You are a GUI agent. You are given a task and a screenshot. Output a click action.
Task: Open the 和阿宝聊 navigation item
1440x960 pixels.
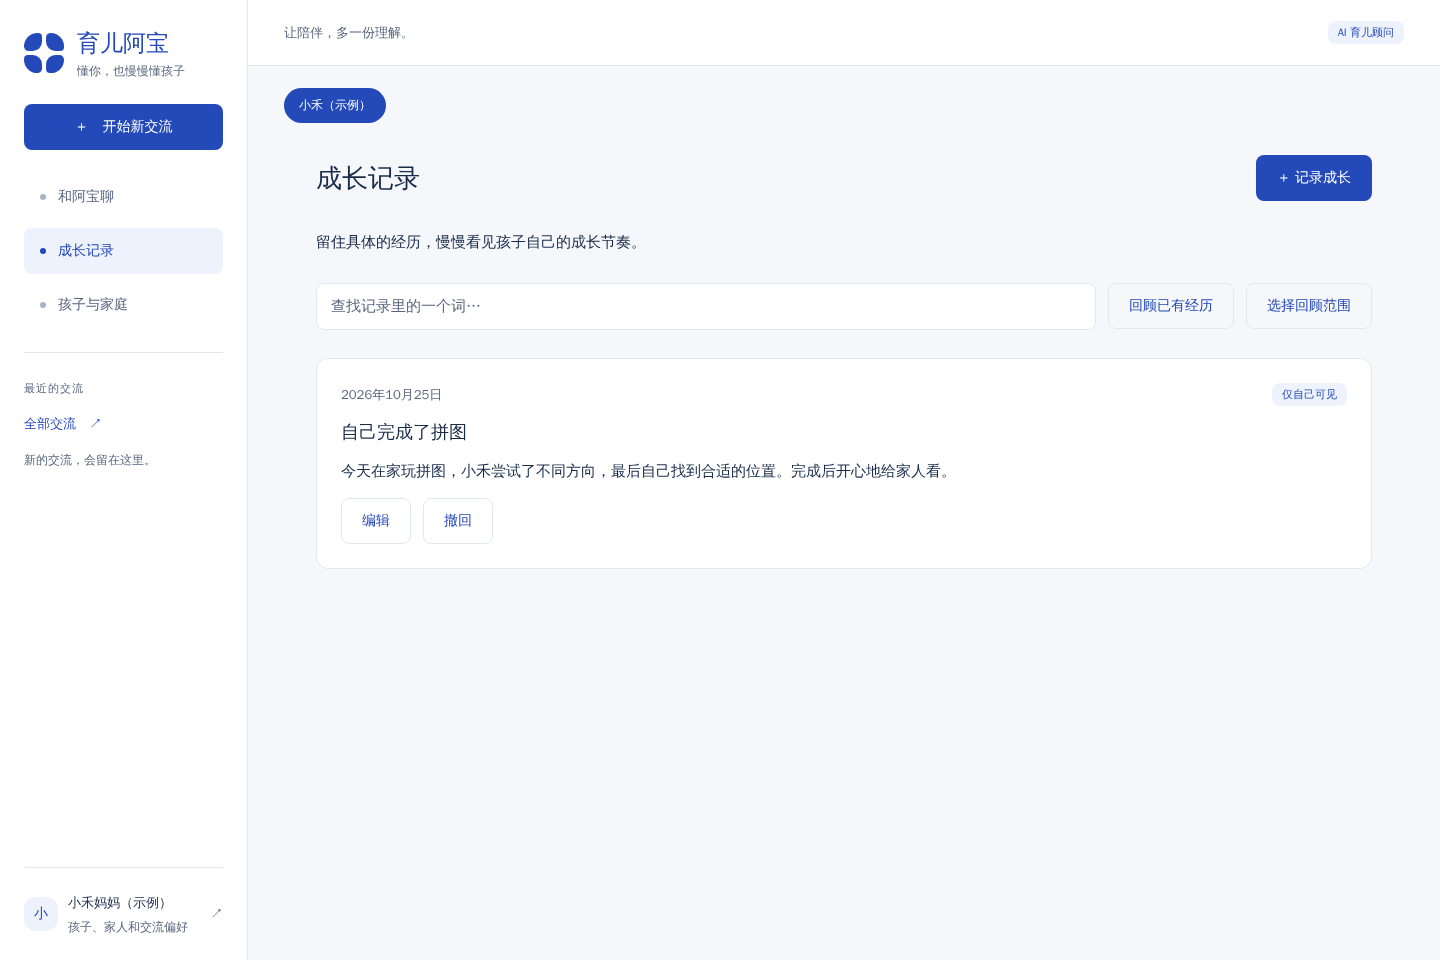pyautogui.click(x=123, y=197)
